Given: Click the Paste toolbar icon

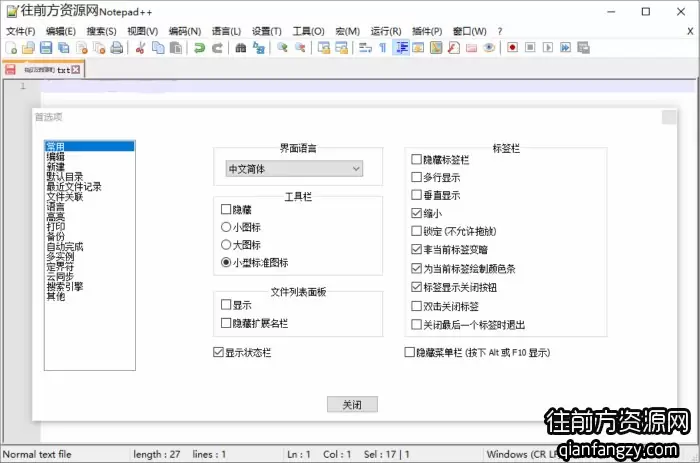Looking at the screenshot, I should click(176, 47).
